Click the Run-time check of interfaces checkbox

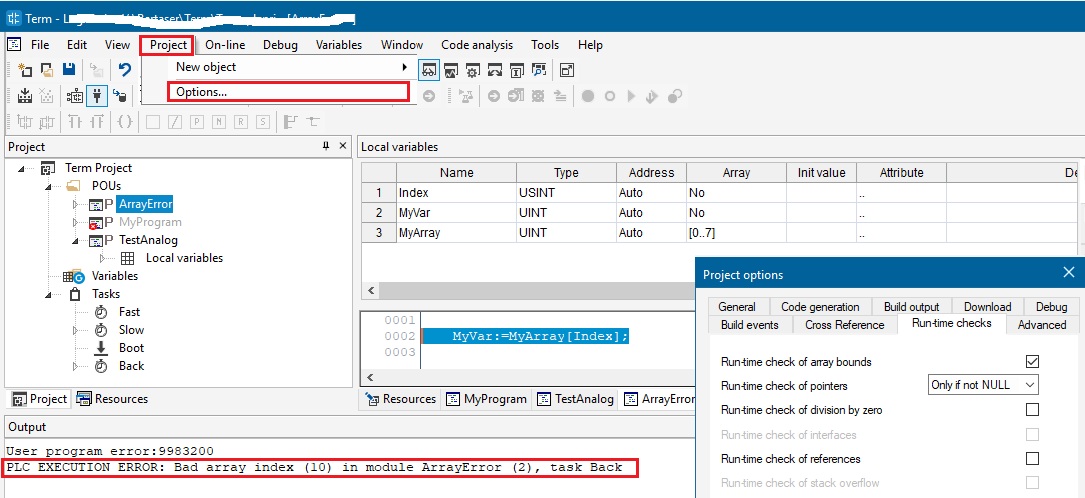click(x=1032, y=434)
